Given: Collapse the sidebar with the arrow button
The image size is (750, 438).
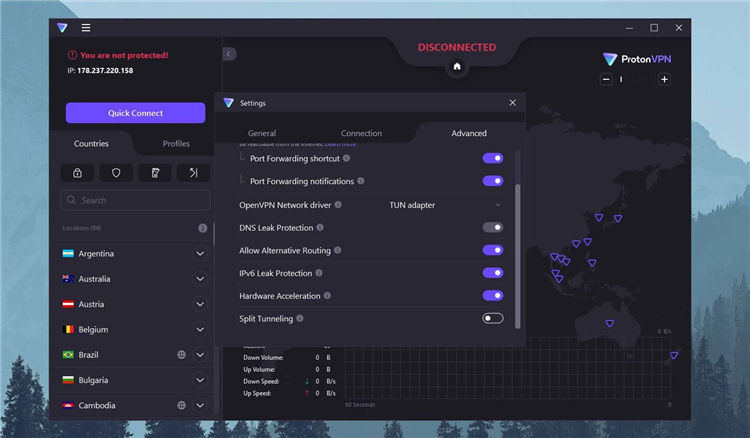Looking at the screenshot, I should [229, 54].
